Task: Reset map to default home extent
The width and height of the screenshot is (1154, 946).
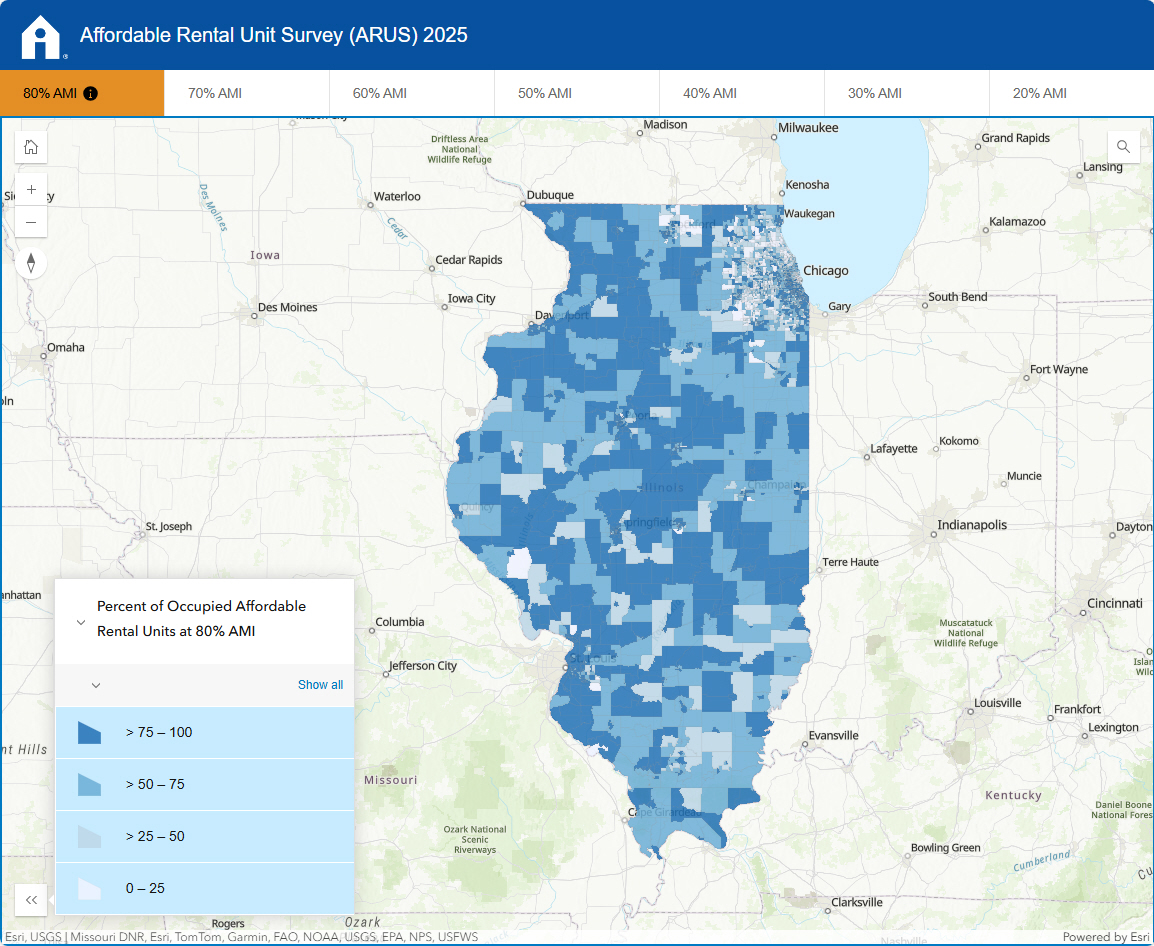Action: pyautogui.click(x=31, y=147)
